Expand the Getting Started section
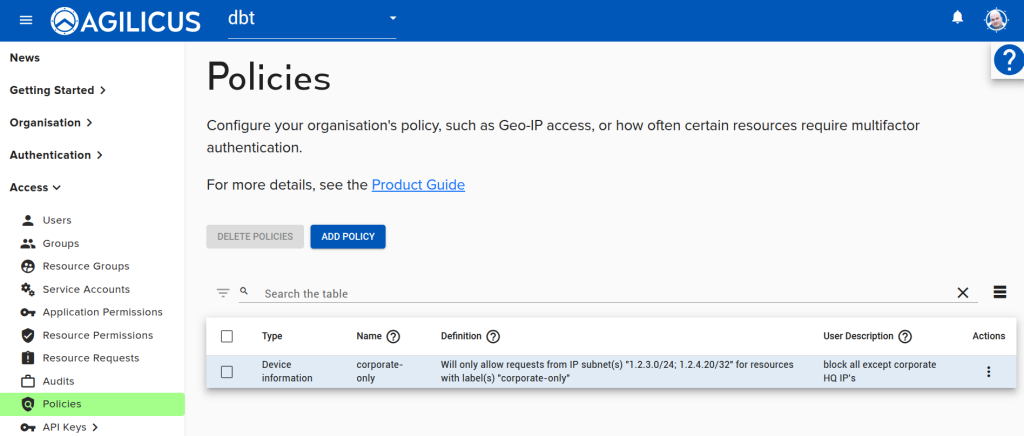The width and height of the screenshot is (1024, 436). pos(57,90)
